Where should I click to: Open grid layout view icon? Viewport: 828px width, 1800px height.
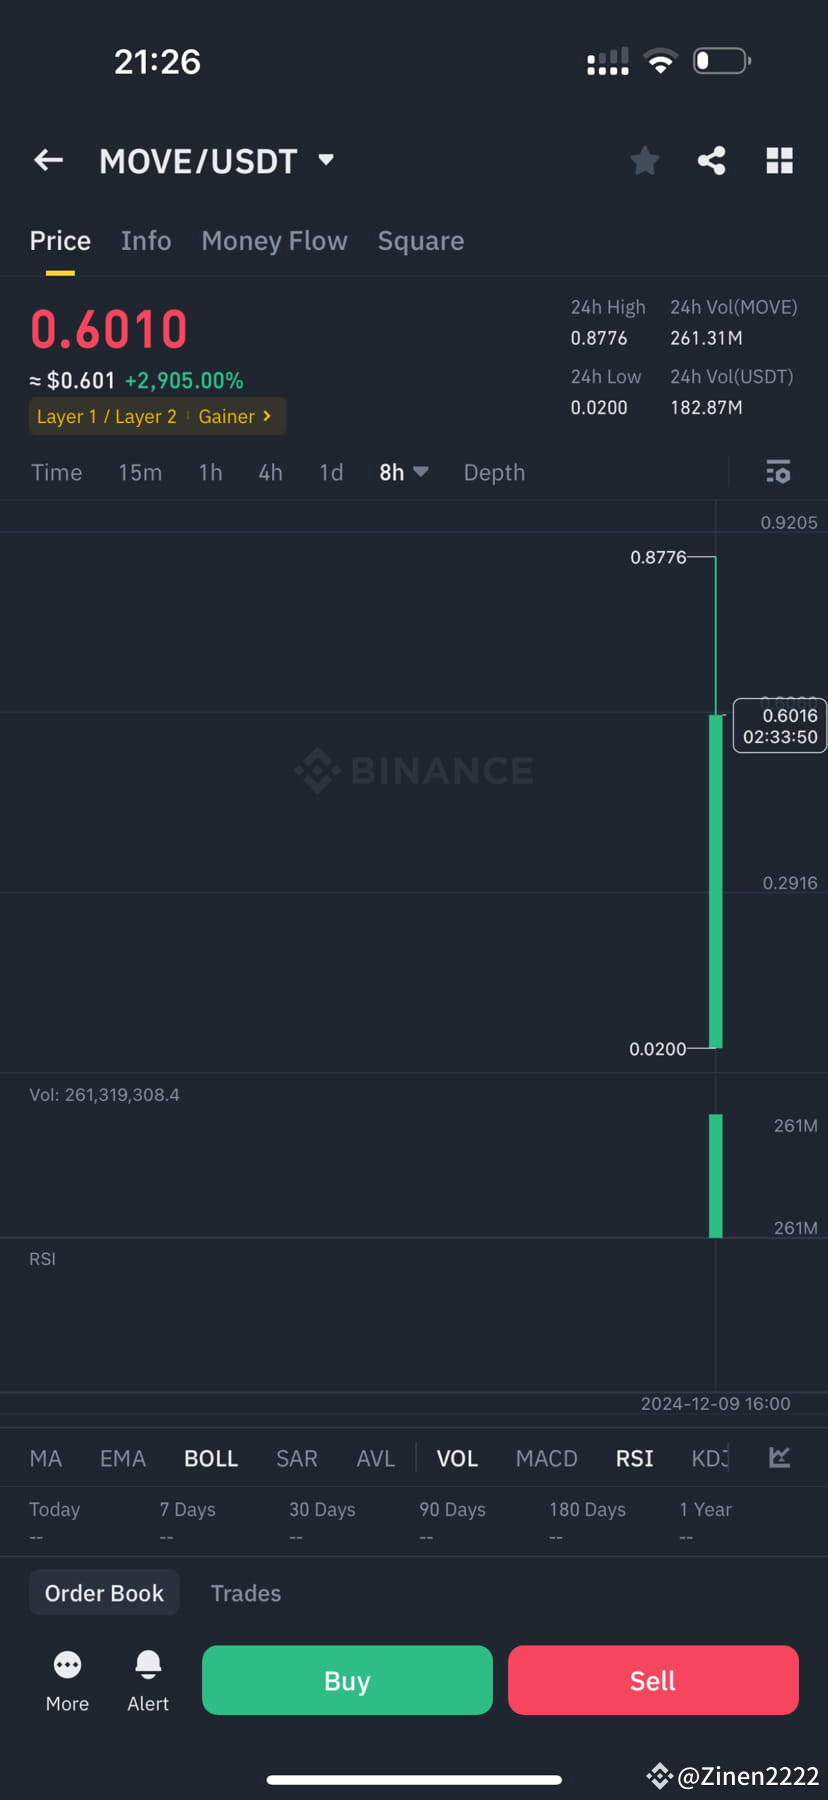point(779,160)
